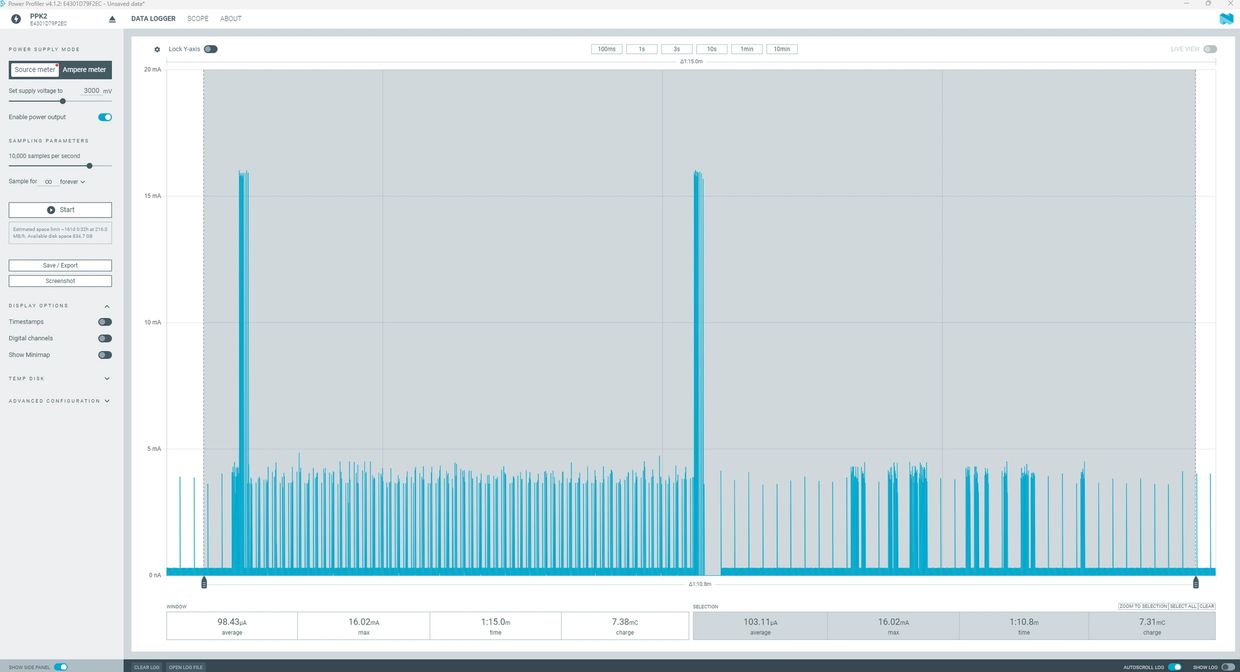The image size is (1240, 672).
Task: Click the Save / Export button
Action: (60, 265)
